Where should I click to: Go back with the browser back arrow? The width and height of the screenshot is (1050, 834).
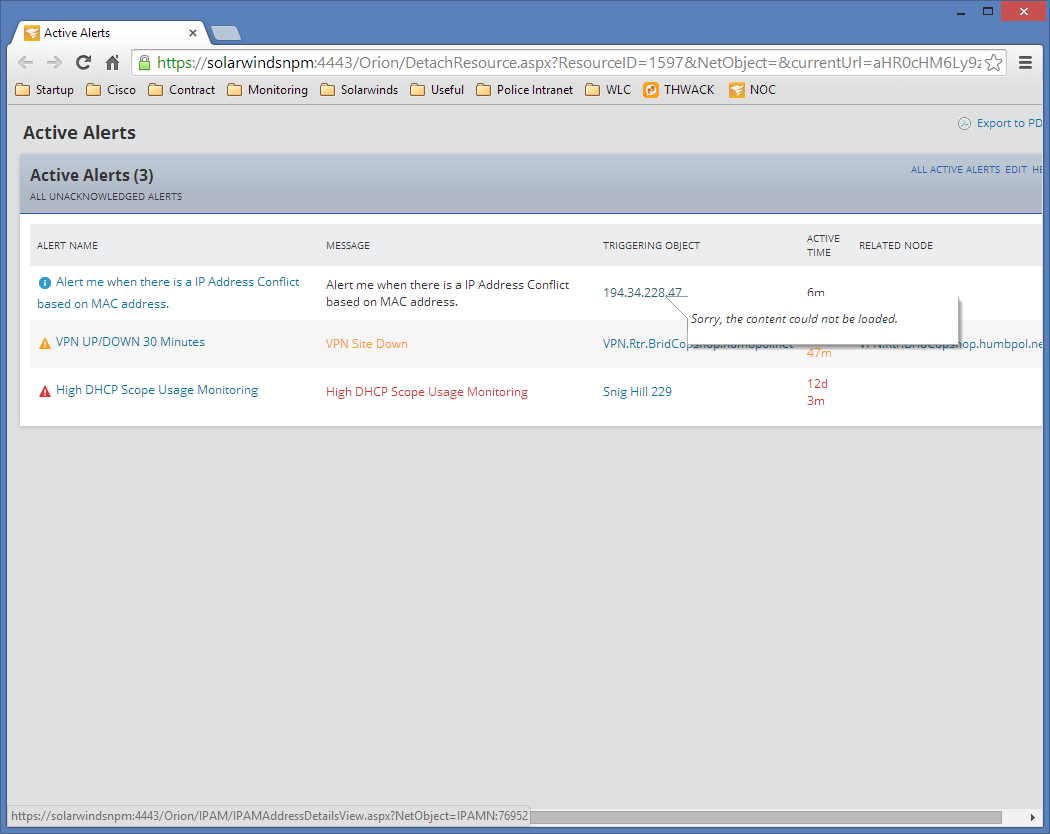click(25, 62)
